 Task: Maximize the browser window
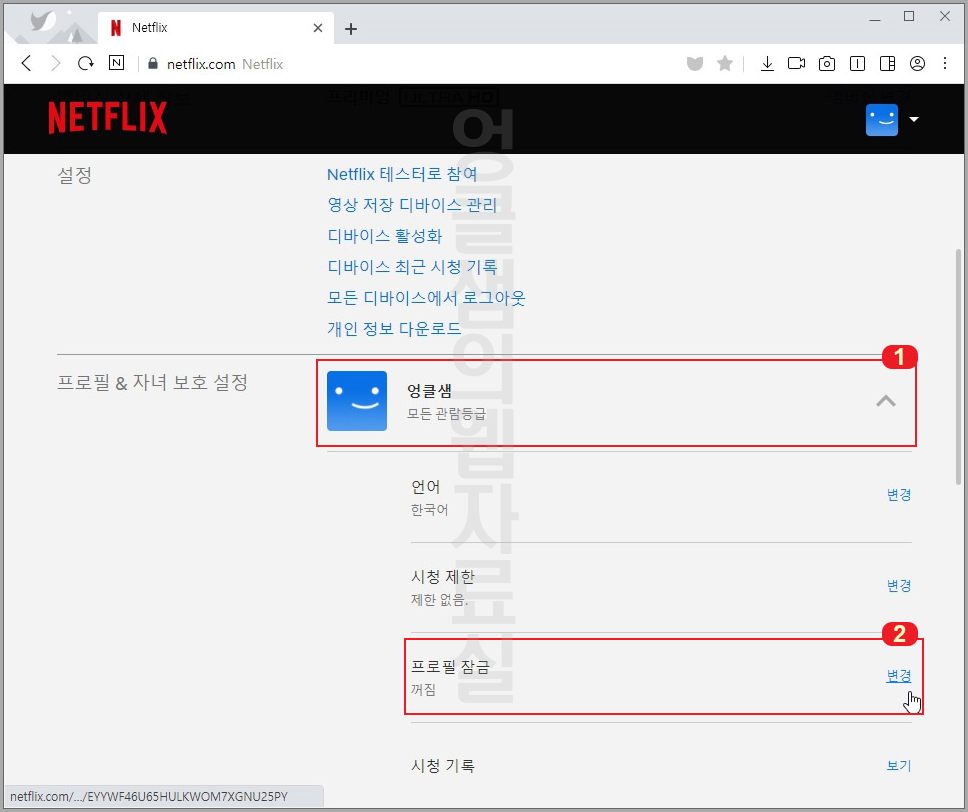click(909, 16)
